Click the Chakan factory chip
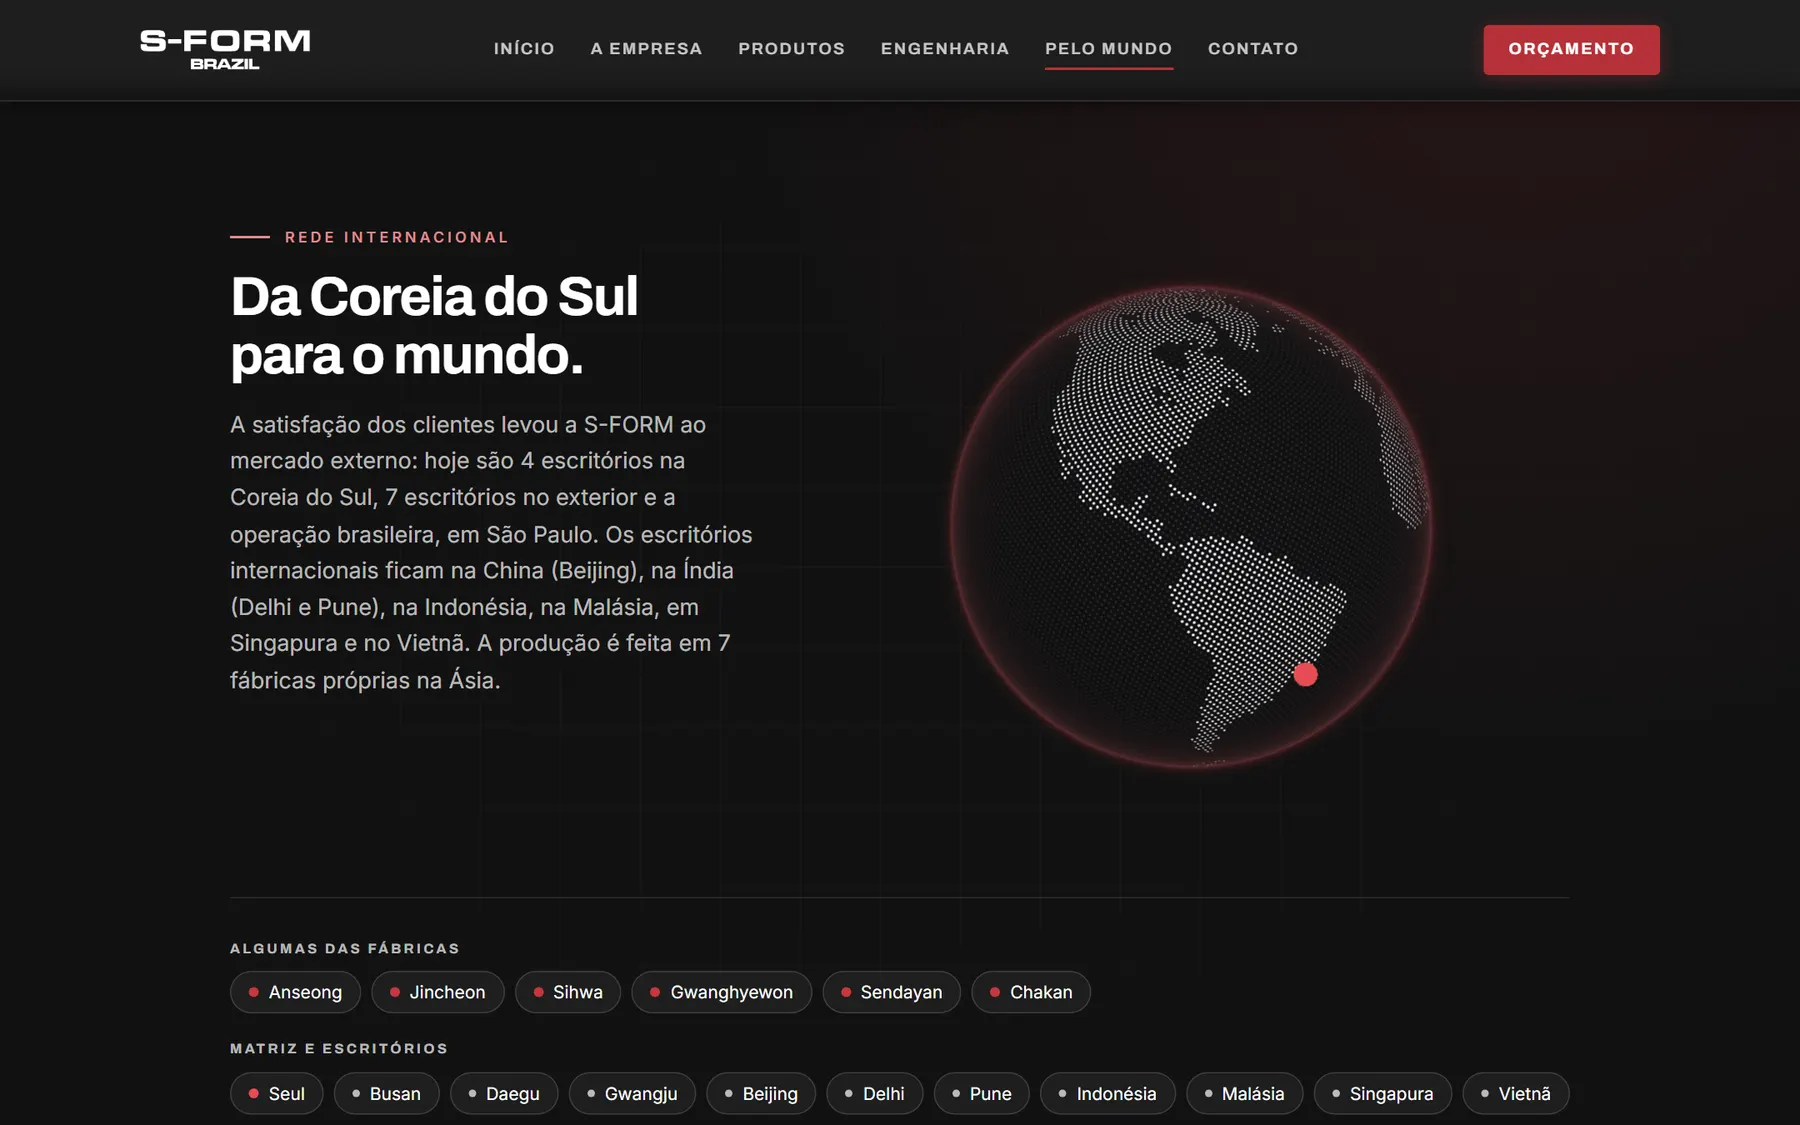This screenshot has width=1800, height=1125. 1031,992
